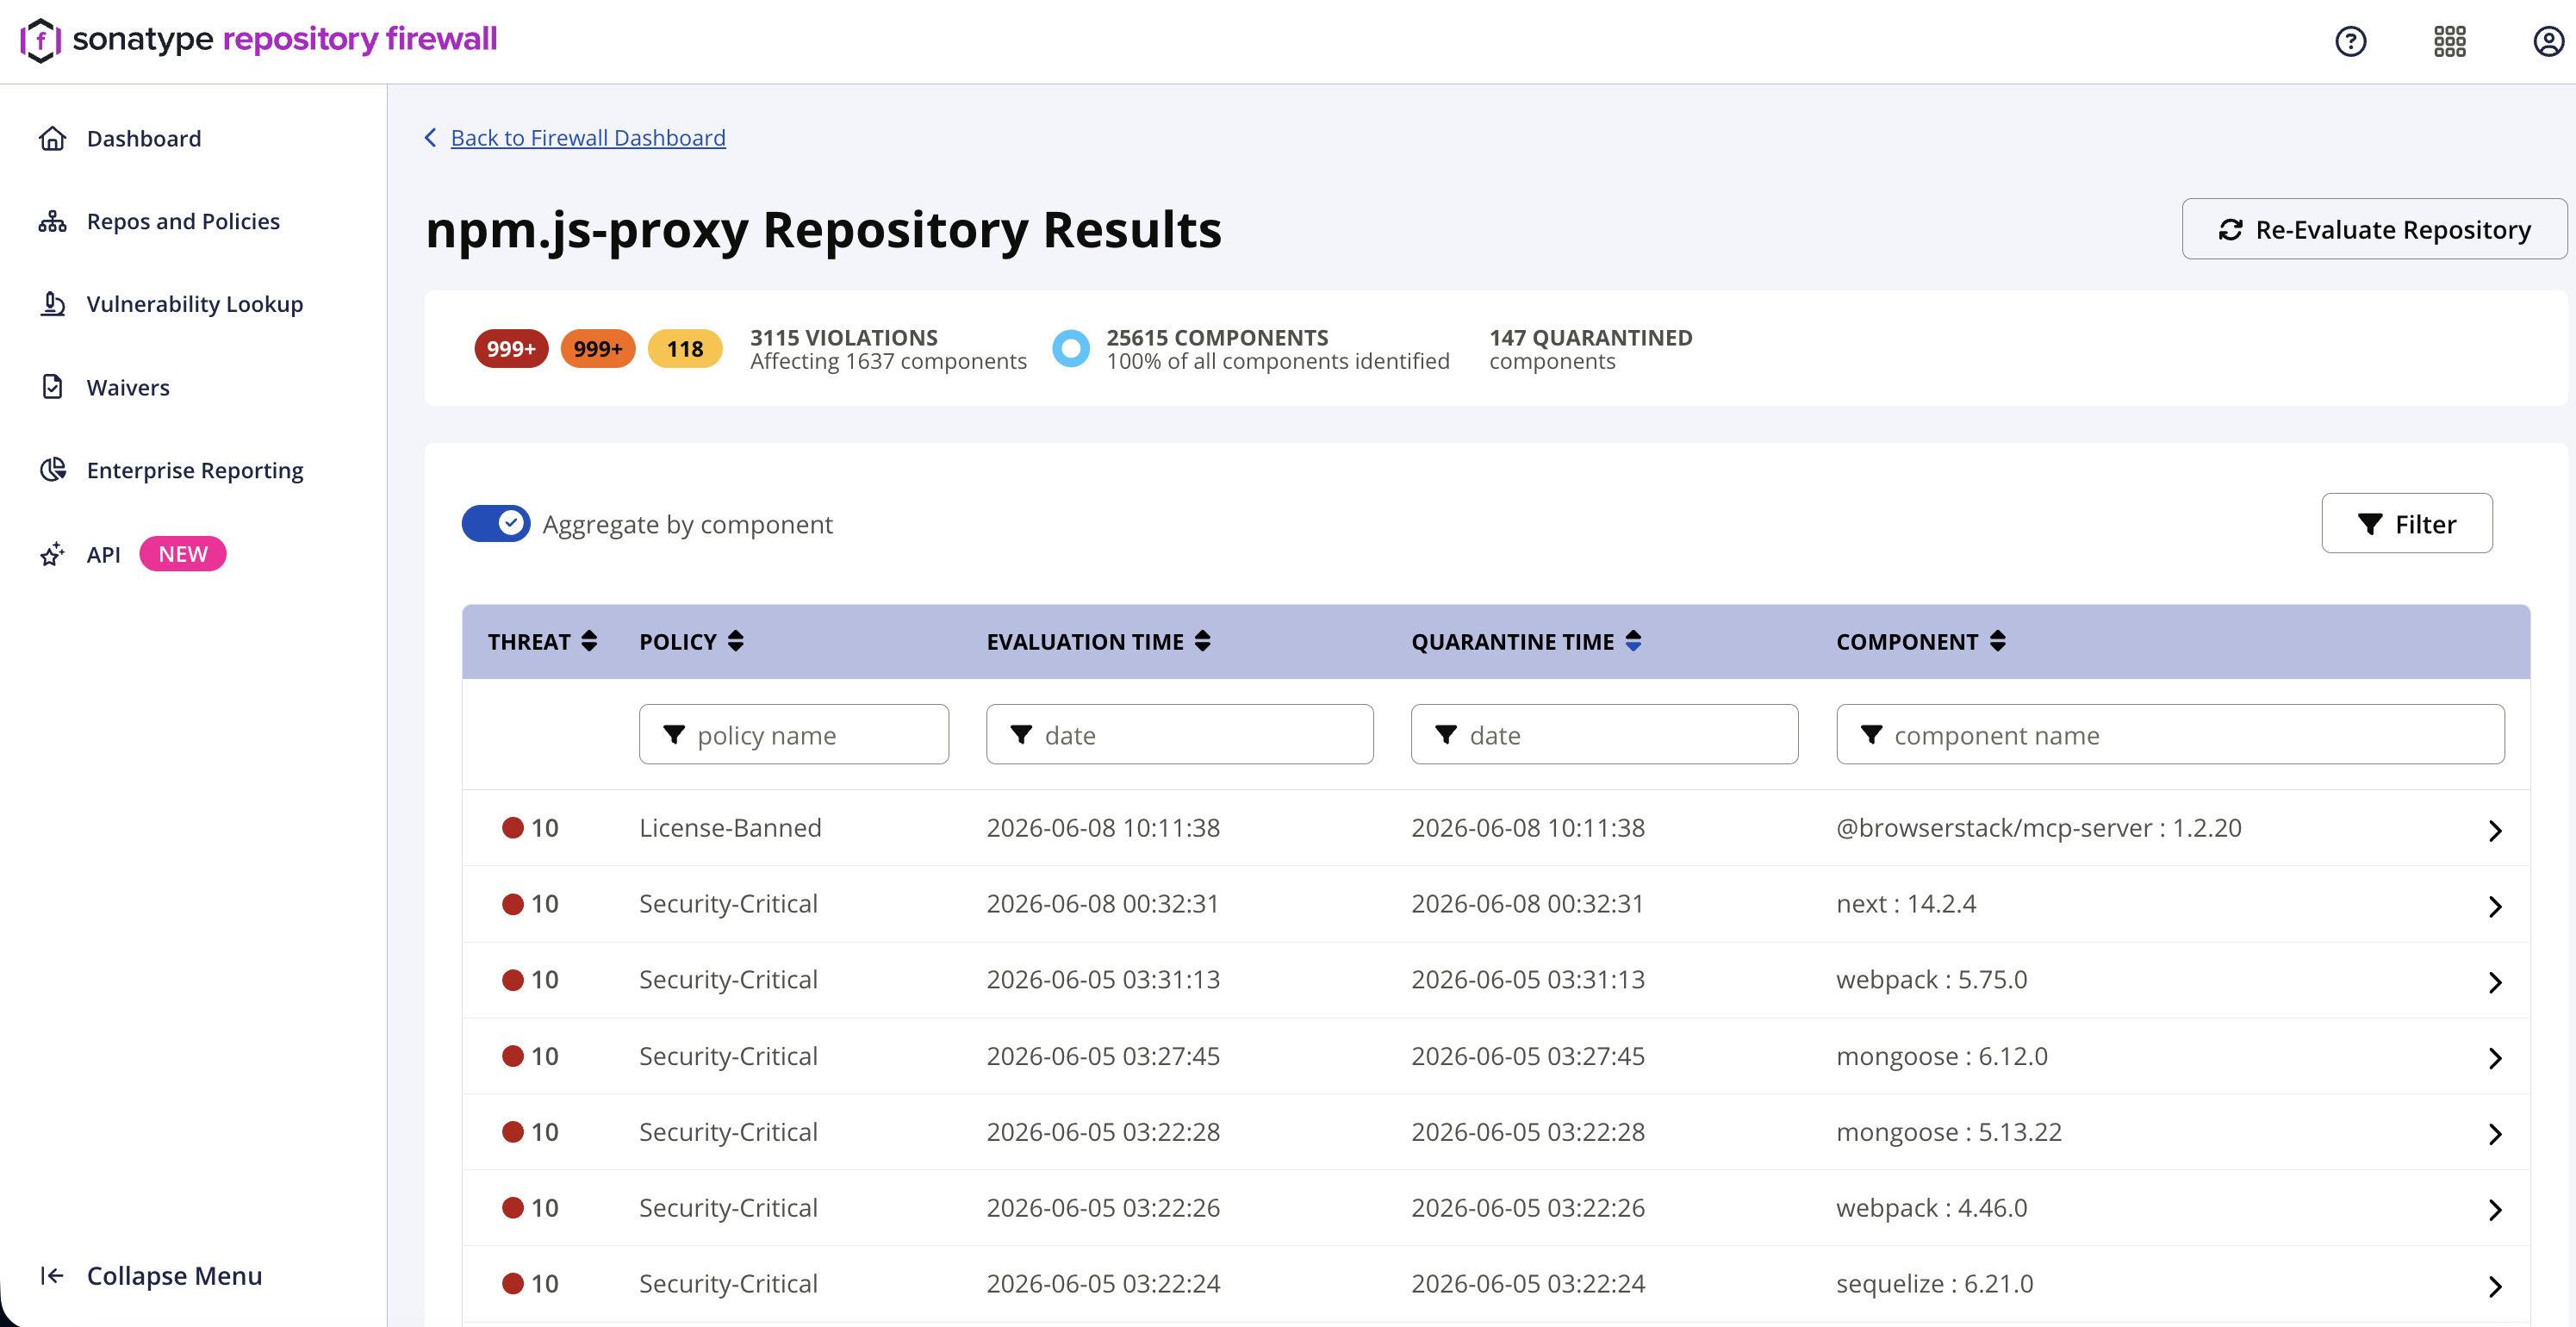The height and width of the screenshot is (1327, 2576).
Task: Open Vulnerability Lookup menu item
Action: click(x=195, y=304)
